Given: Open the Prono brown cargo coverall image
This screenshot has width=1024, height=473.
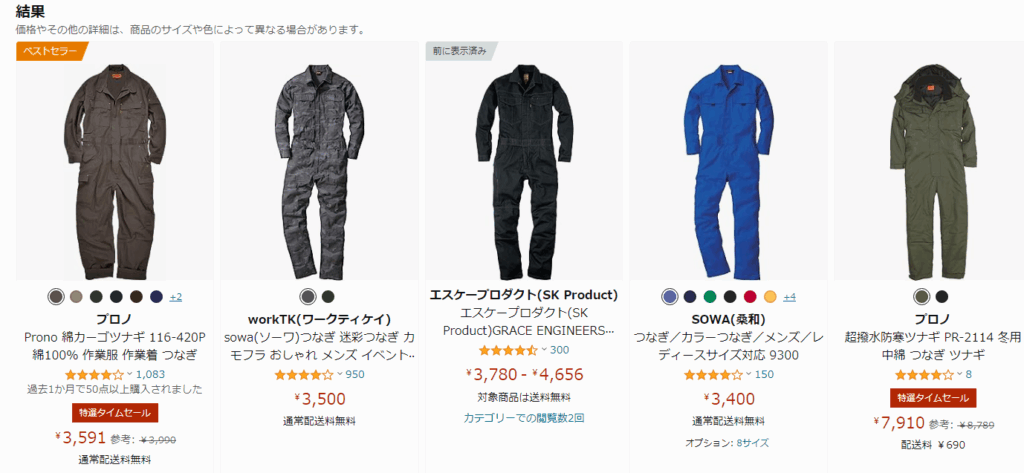Looking at the screenshot, I should 115,163.
